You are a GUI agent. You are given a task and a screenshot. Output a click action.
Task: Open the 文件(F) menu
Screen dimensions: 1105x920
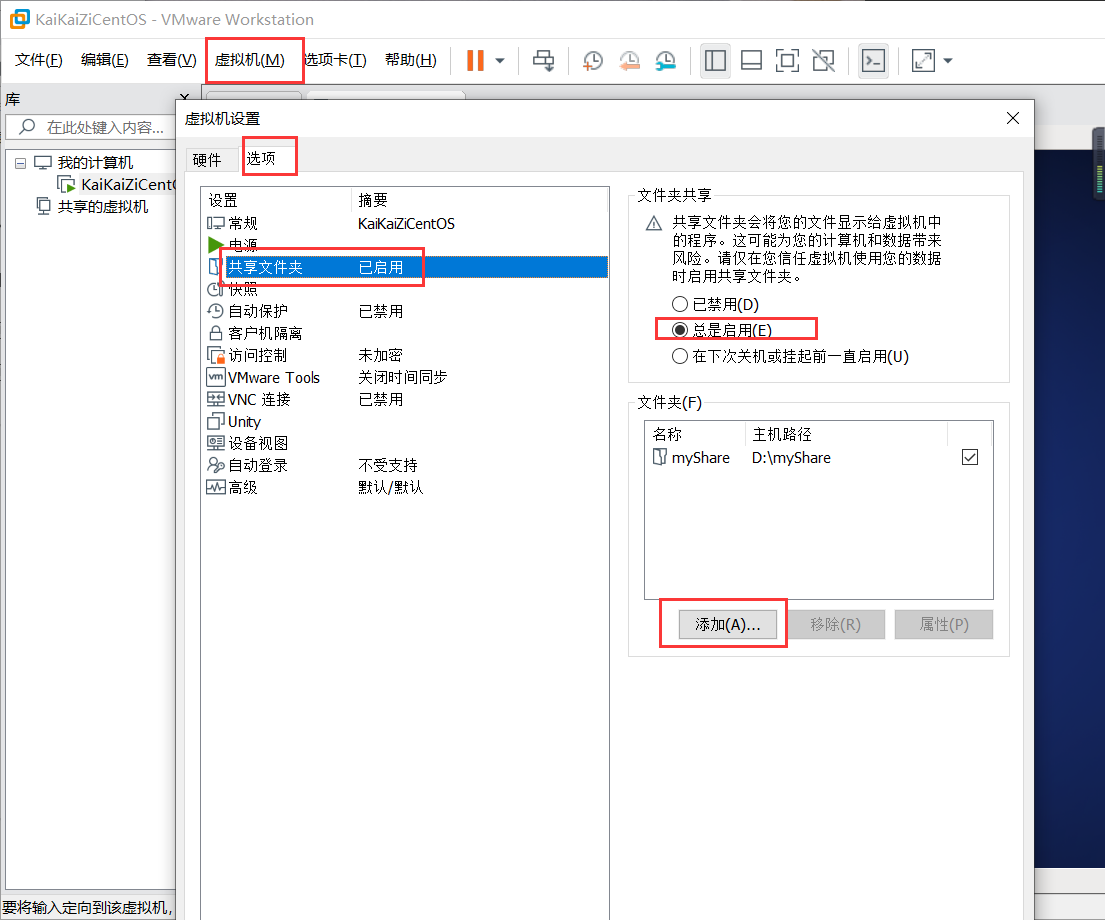pyautogui.click(x=39, y=60)
